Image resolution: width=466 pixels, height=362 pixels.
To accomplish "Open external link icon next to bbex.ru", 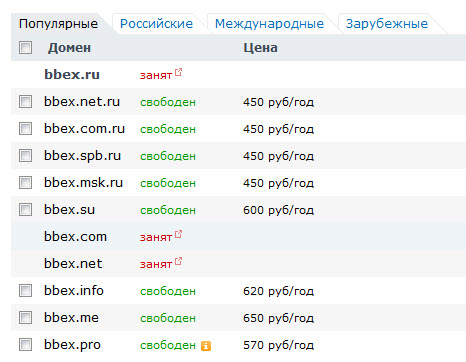I will 178,72.
